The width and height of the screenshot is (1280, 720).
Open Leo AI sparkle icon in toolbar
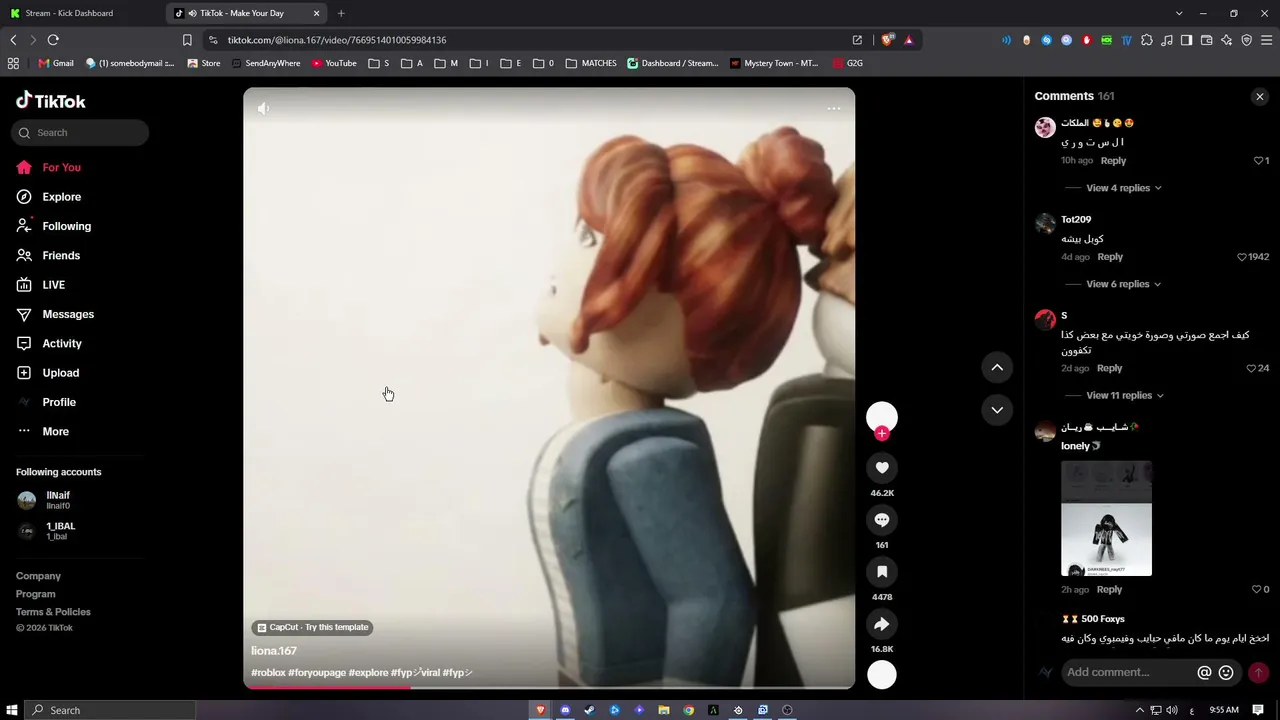tap(1226, 40)
